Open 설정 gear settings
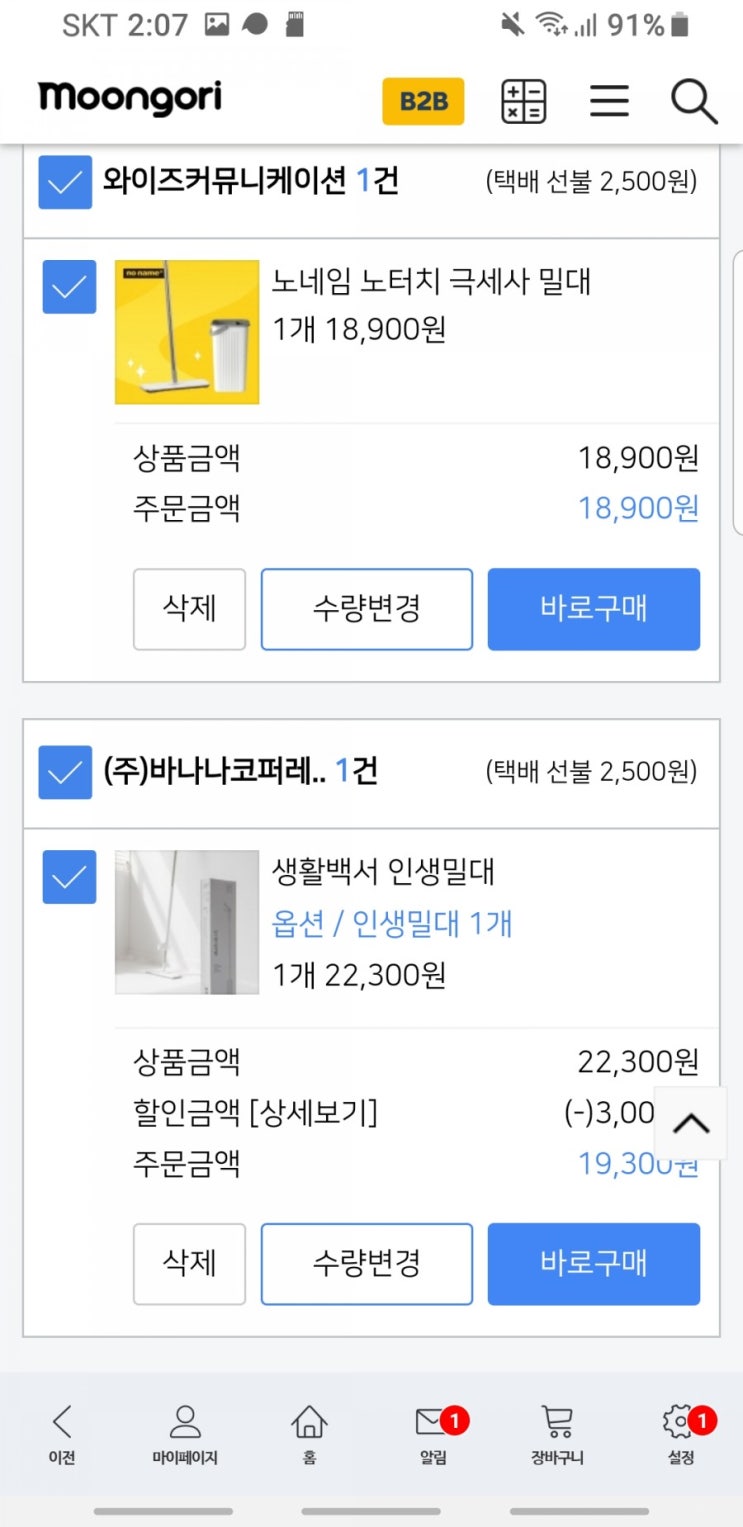743x1527 pixels. click(x=680, y=1433)
